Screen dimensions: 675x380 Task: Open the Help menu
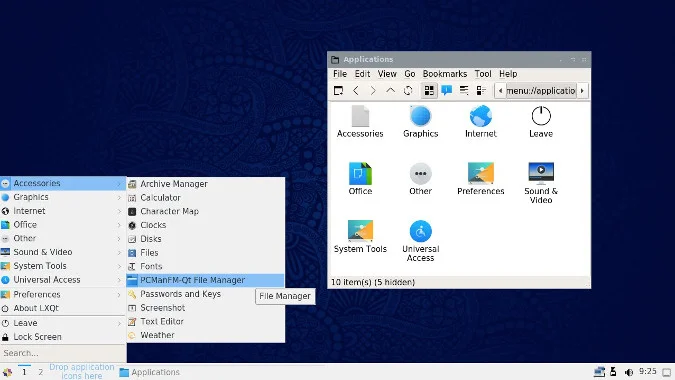pyautogui.click(x=508, y=74)
